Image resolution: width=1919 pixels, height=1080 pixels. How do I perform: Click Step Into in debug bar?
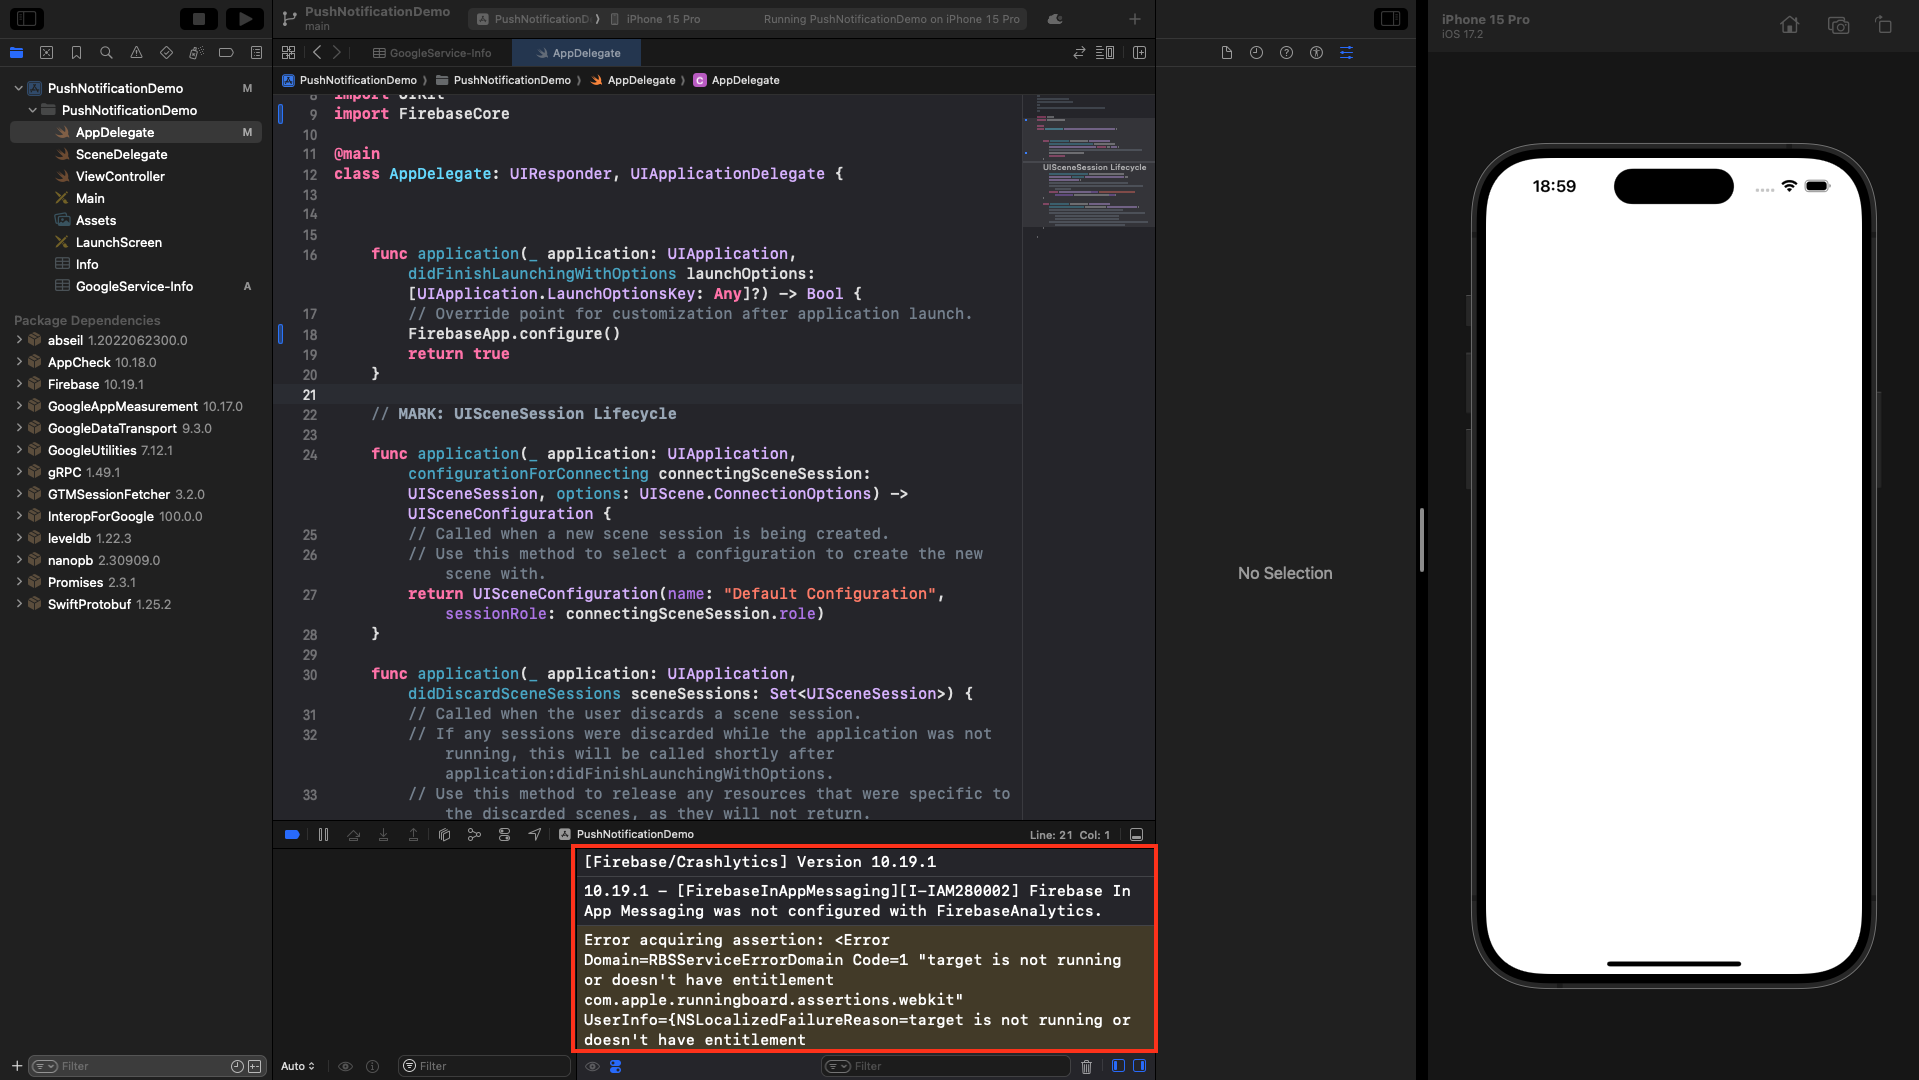click(383, 834)
